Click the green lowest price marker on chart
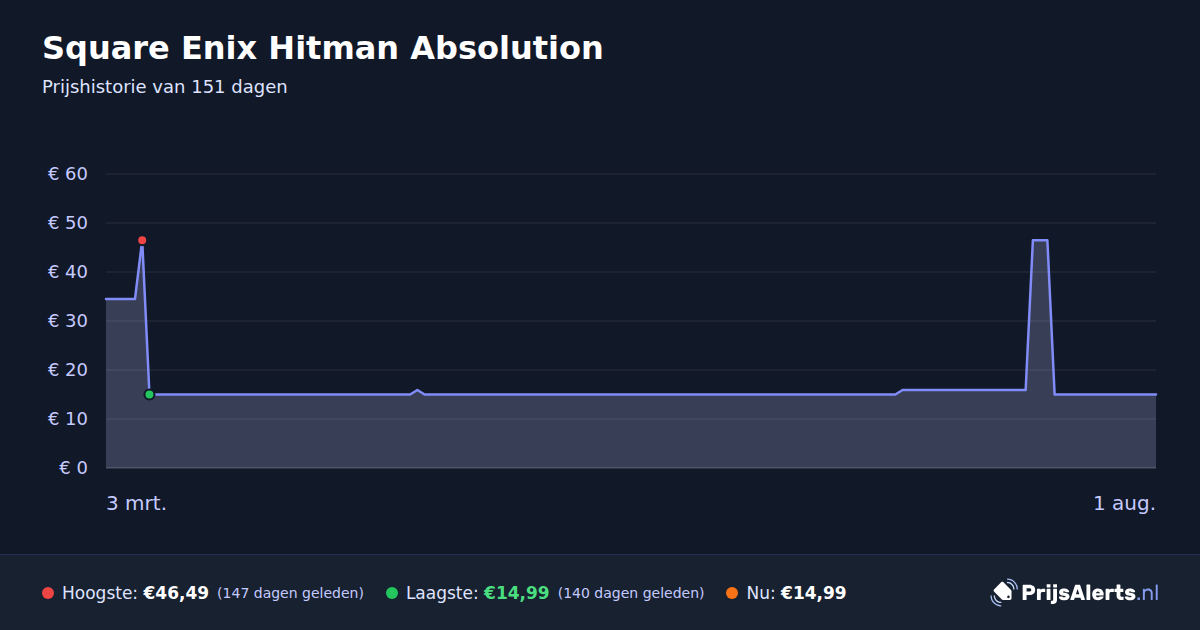 pyautogui.click(x=149, y=395)
